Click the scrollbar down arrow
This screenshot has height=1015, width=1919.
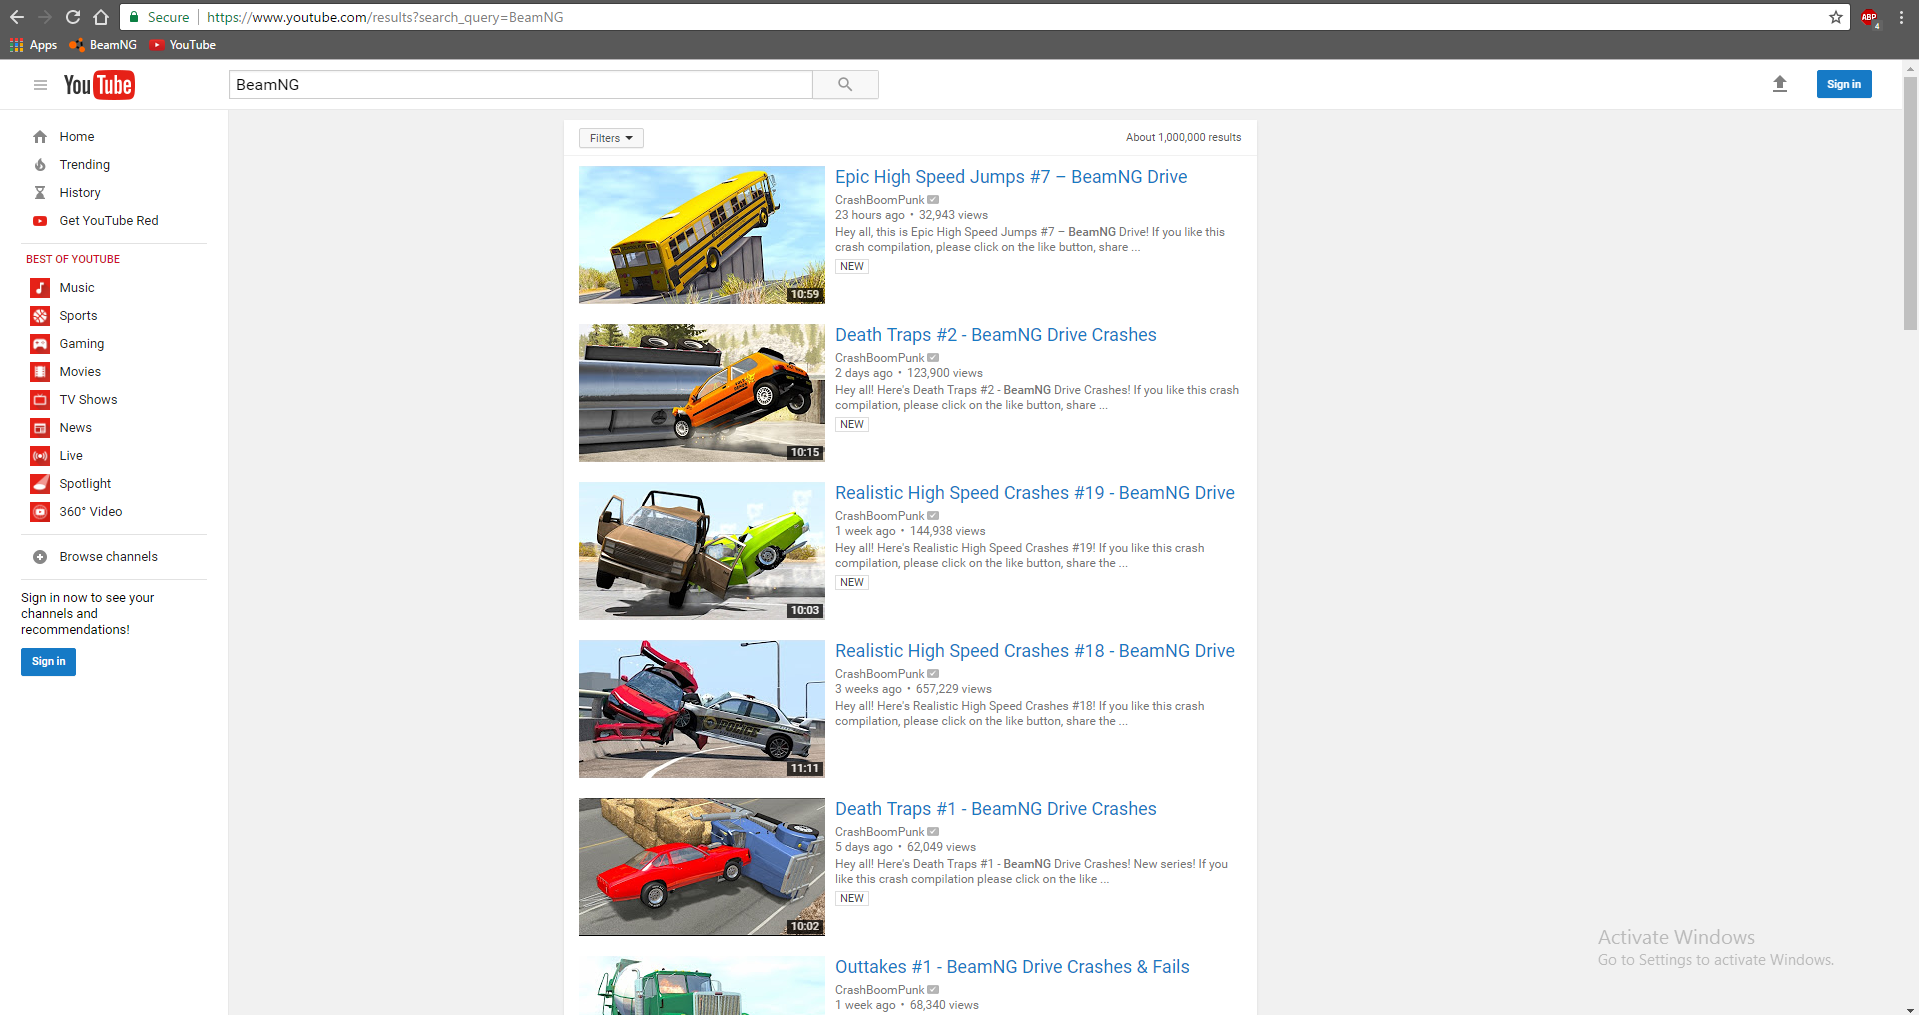pos(1910,1008)
